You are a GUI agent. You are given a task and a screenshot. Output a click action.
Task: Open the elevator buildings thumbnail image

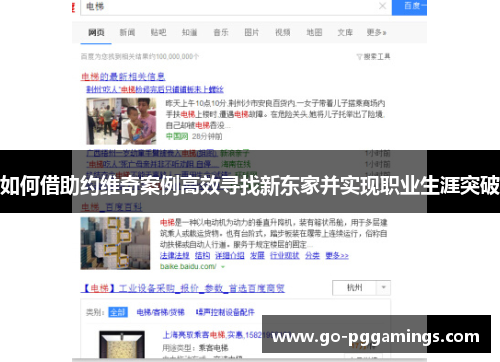[115, 243]
